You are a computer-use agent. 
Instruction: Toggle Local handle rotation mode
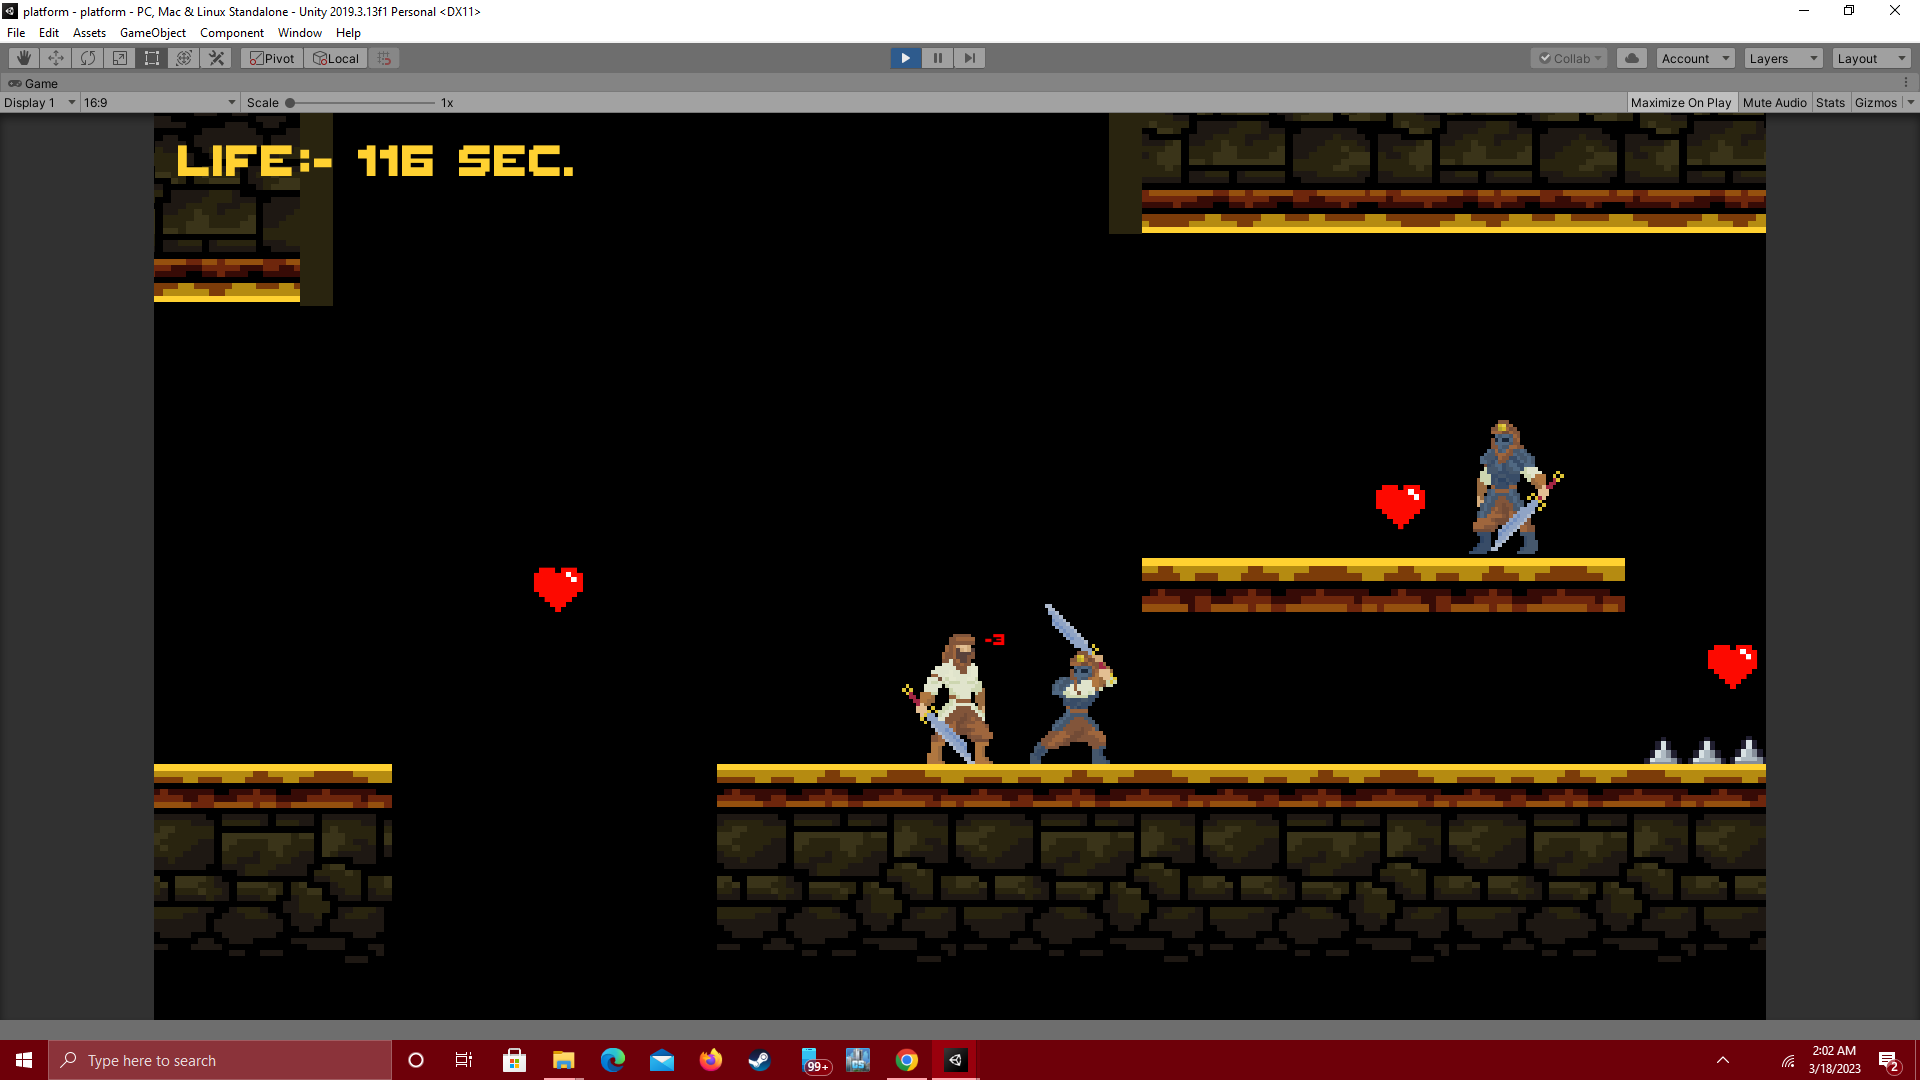pos(335,58)
